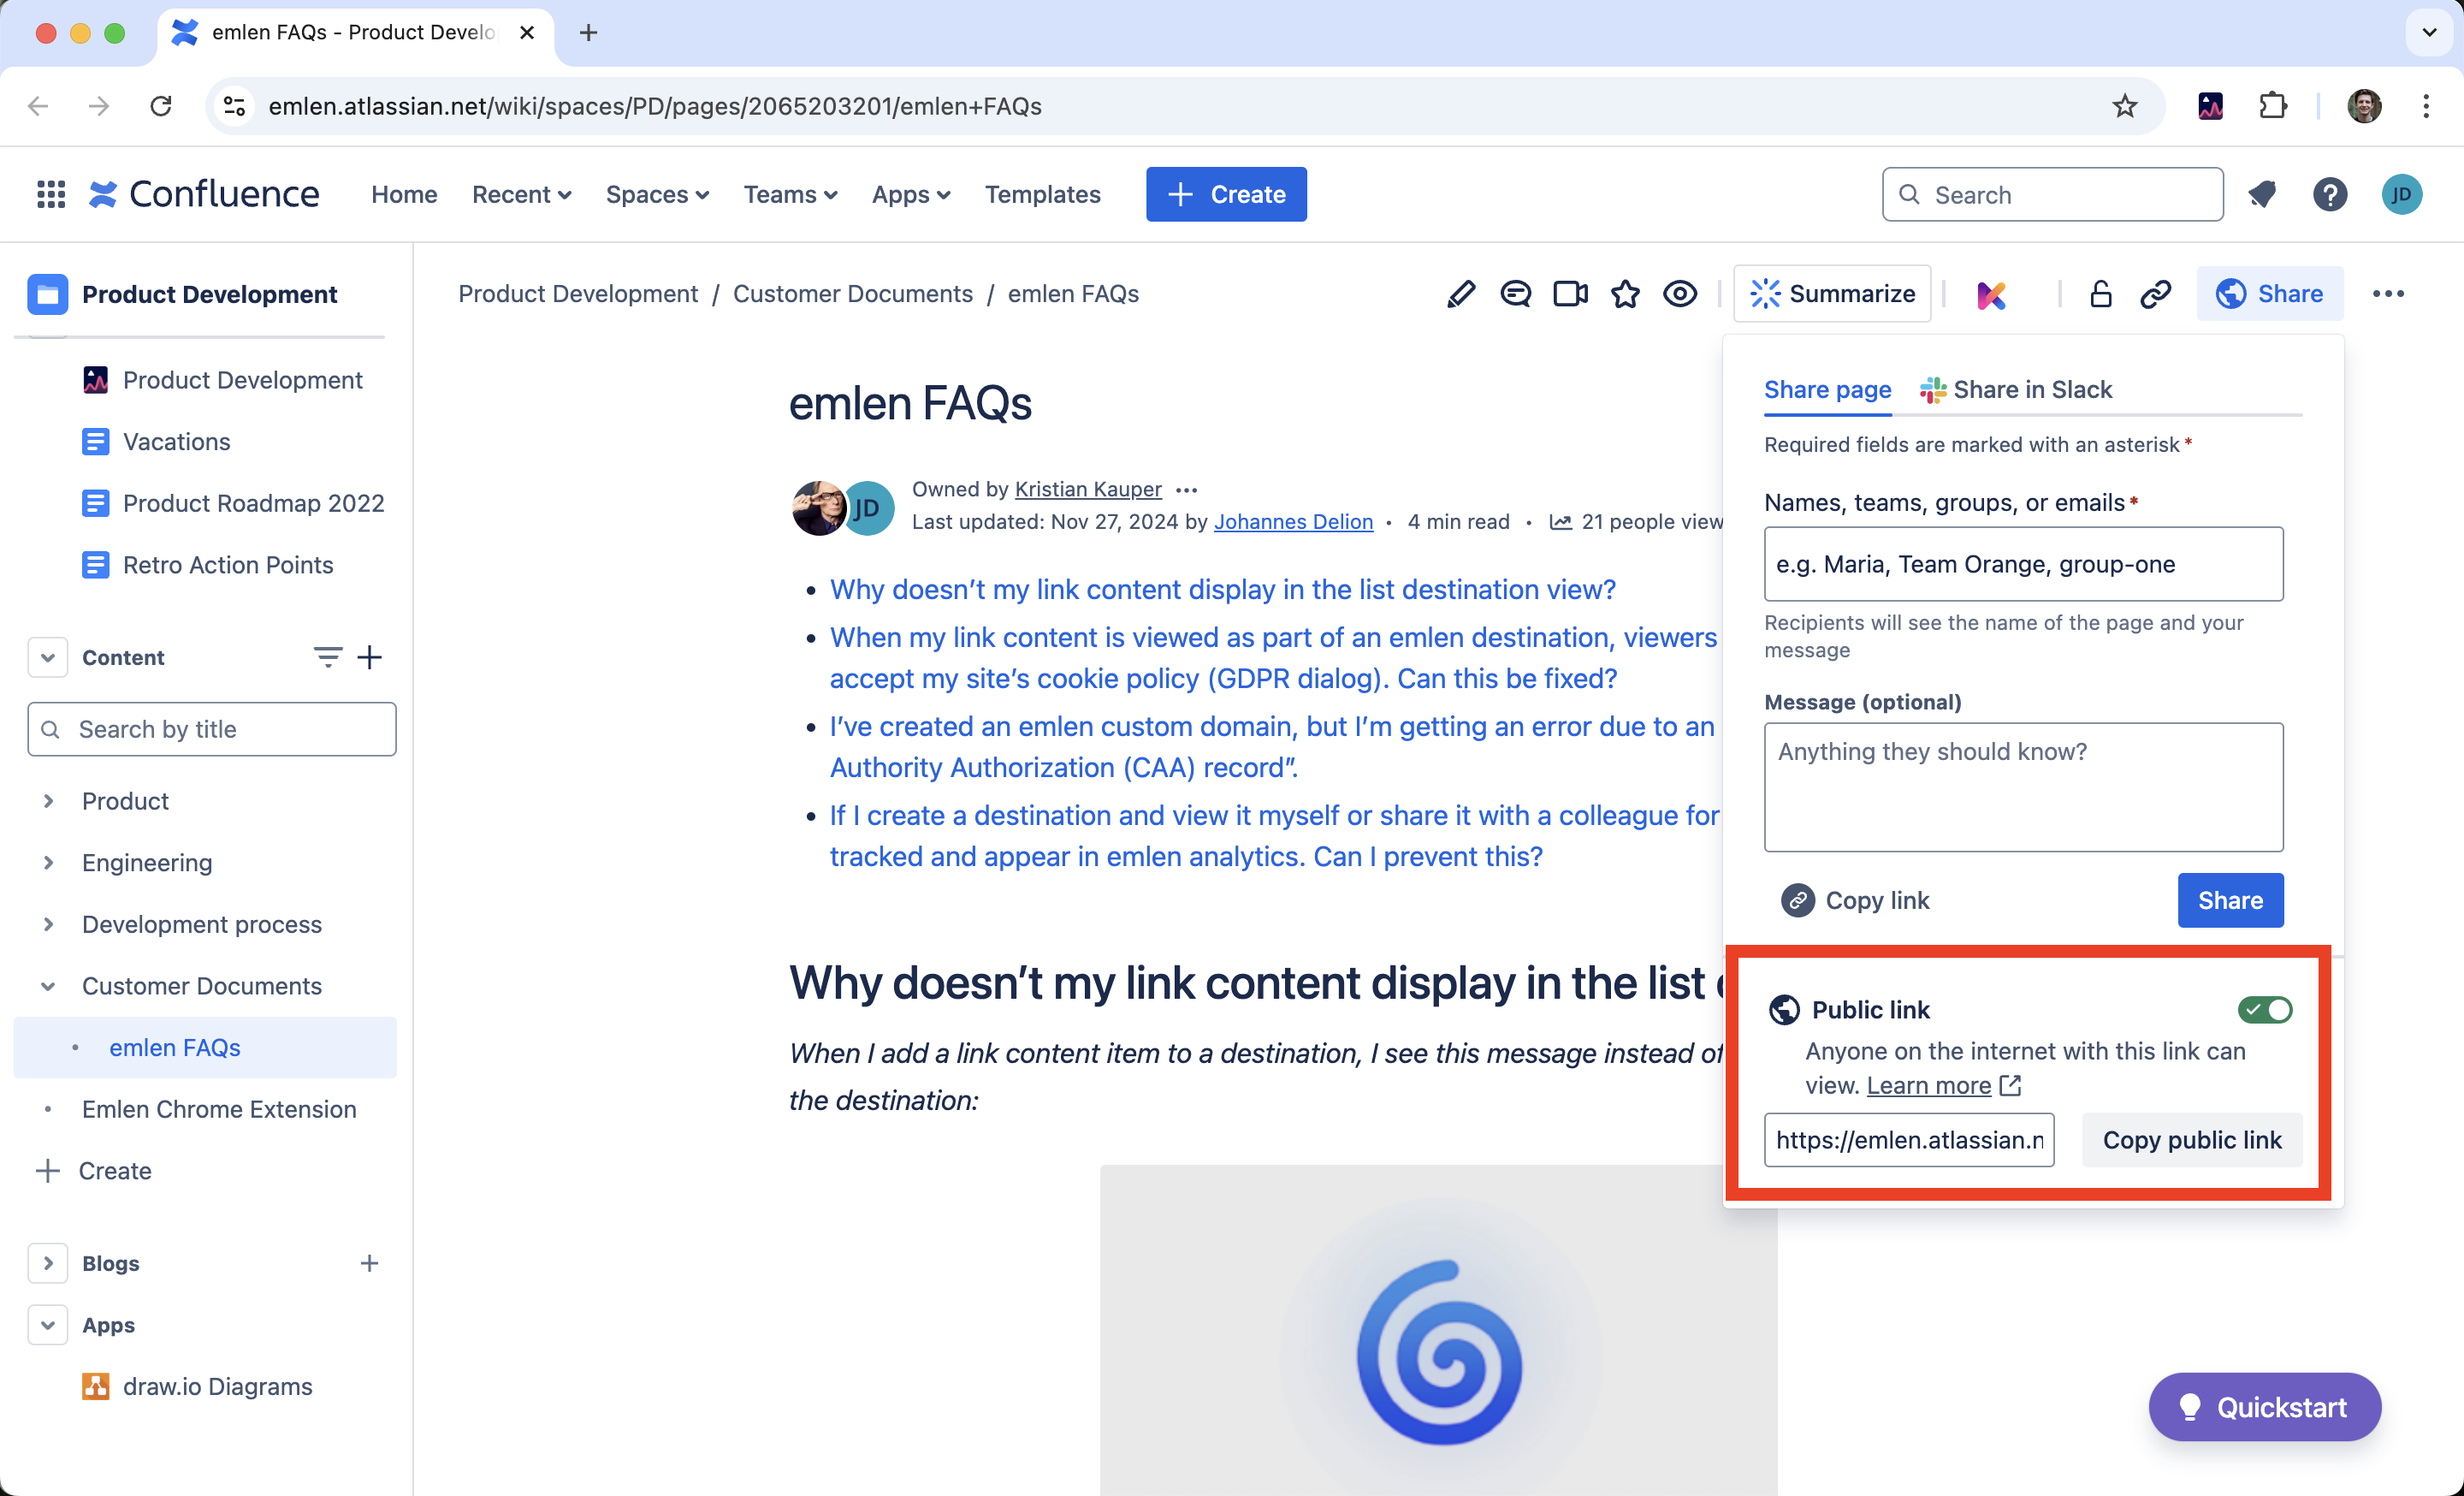Open the Learn more link

click(x=1929, y=1085)
